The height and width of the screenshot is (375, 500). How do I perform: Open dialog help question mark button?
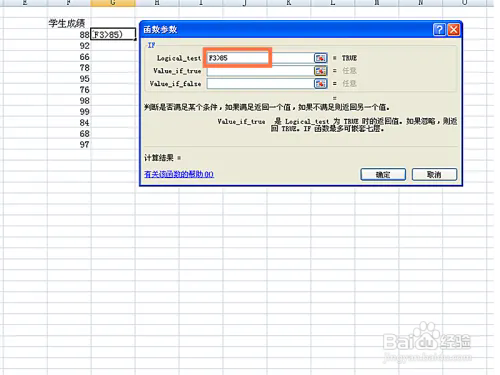[439, 30]
